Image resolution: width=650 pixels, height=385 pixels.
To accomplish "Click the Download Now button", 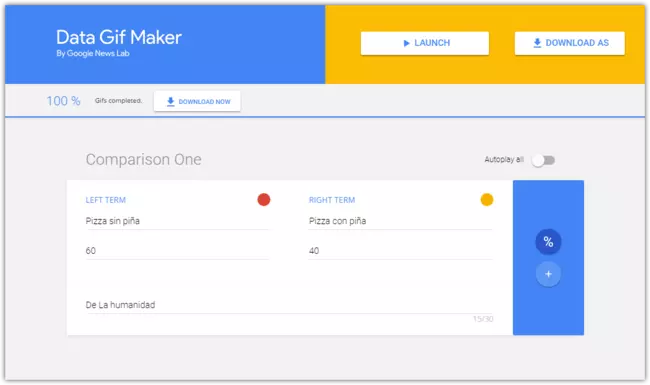I will coord(197,101).
